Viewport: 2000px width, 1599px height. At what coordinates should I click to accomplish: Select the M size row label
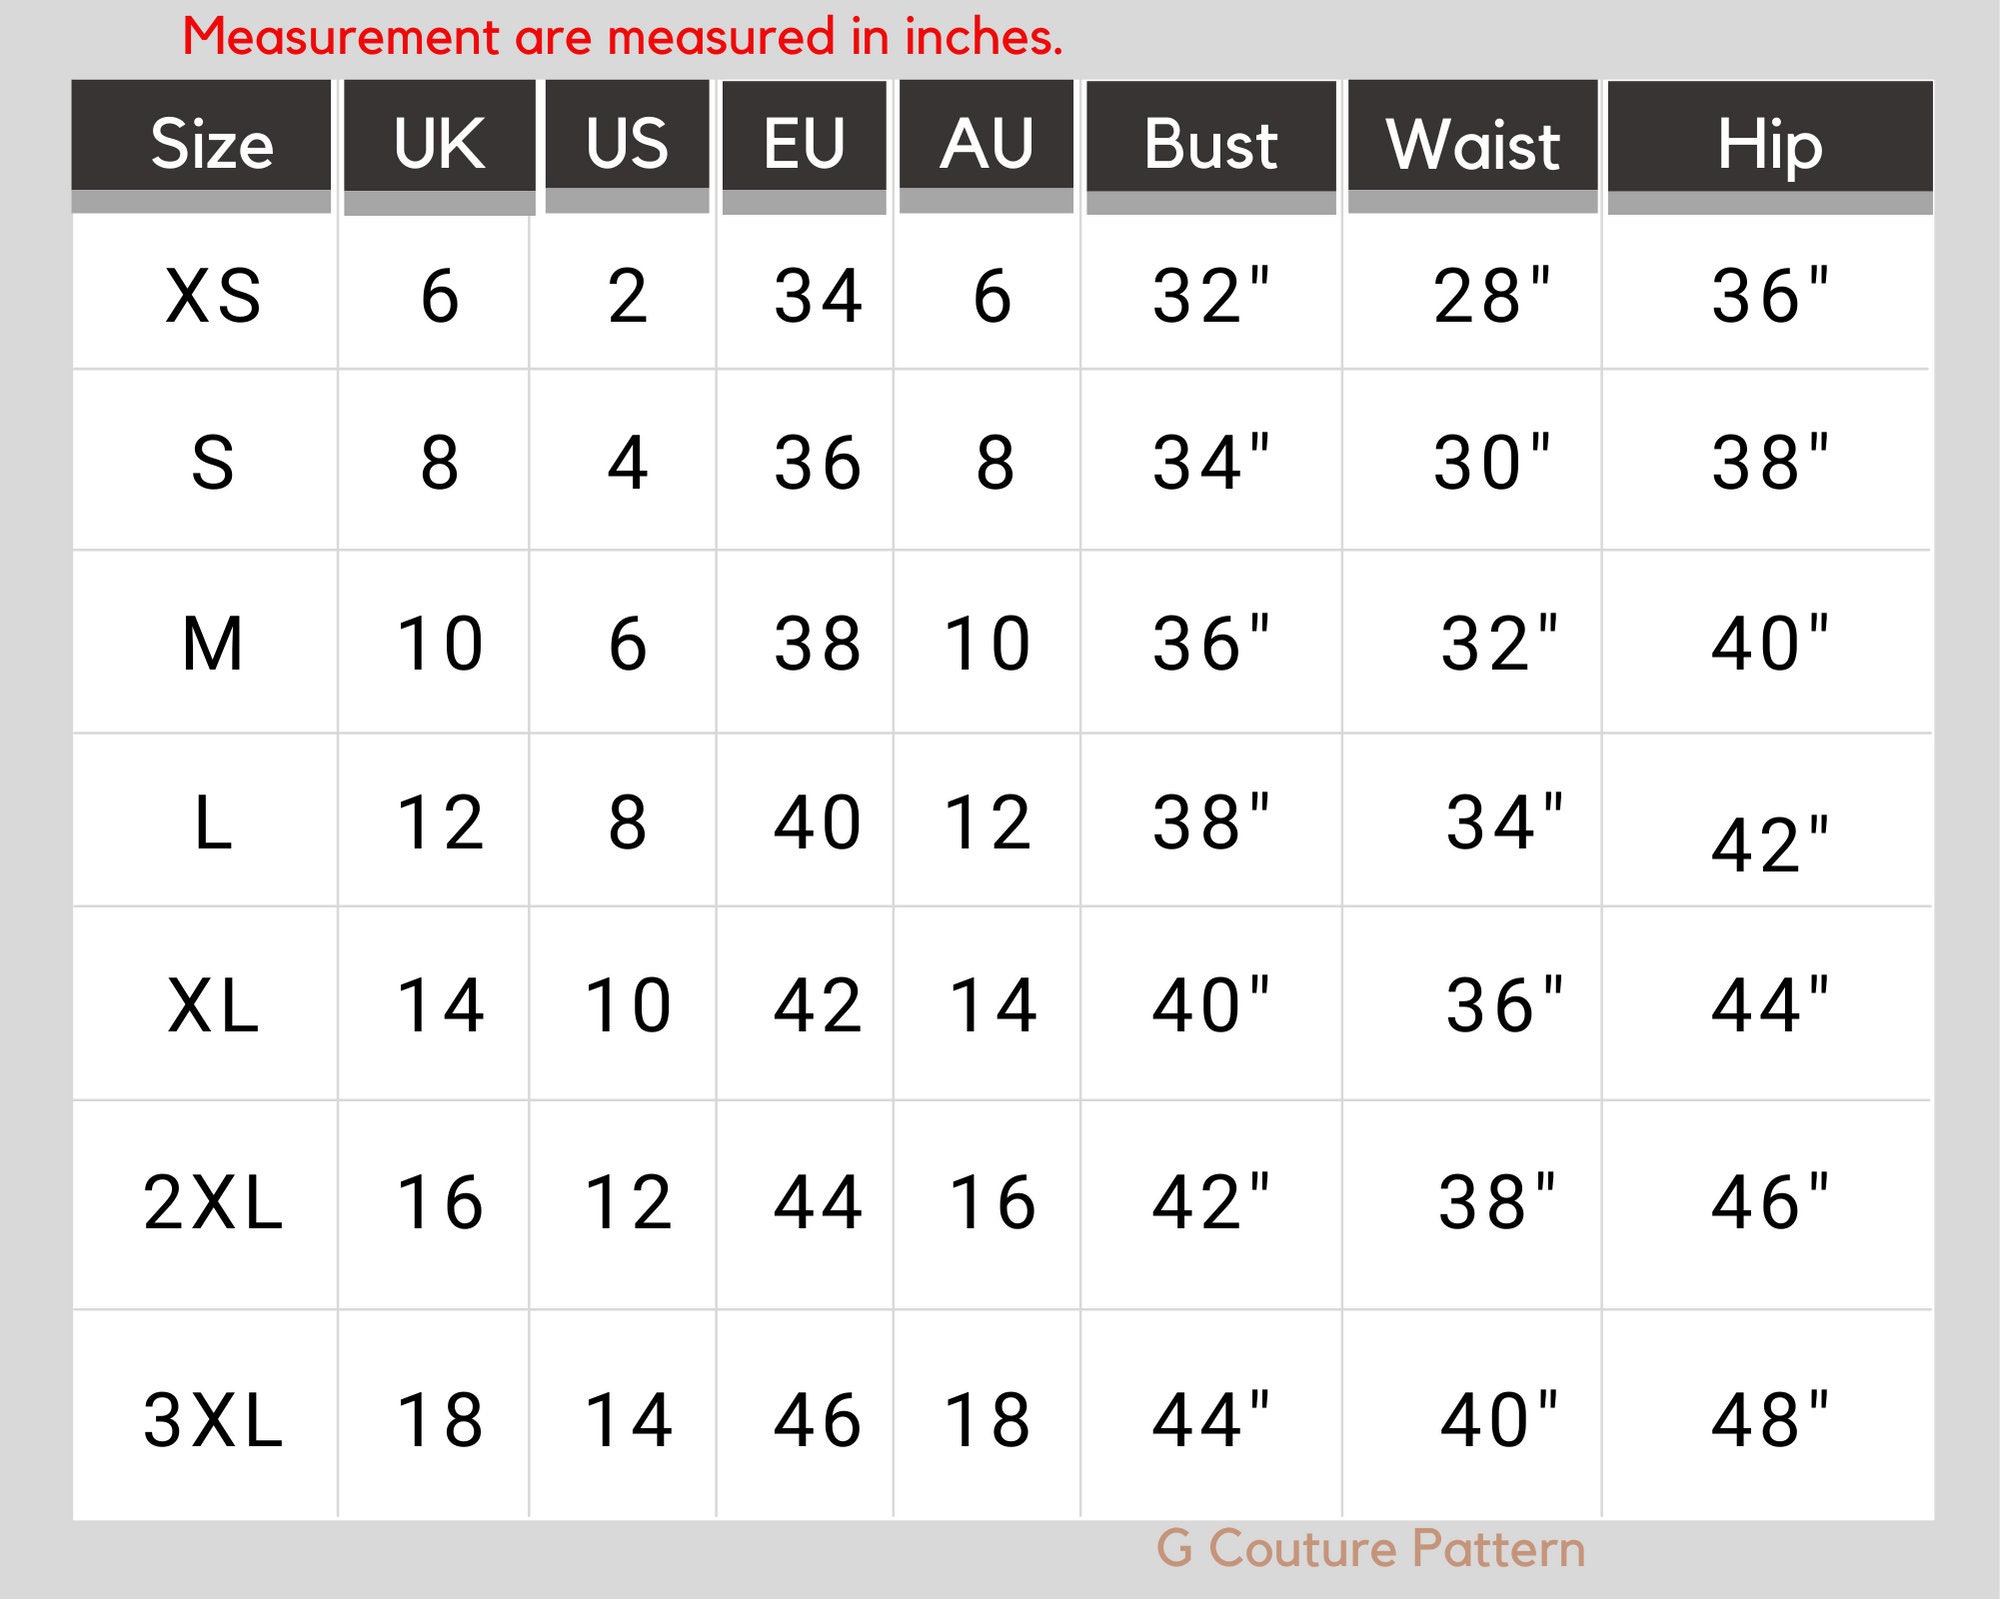tap(213, 643)
